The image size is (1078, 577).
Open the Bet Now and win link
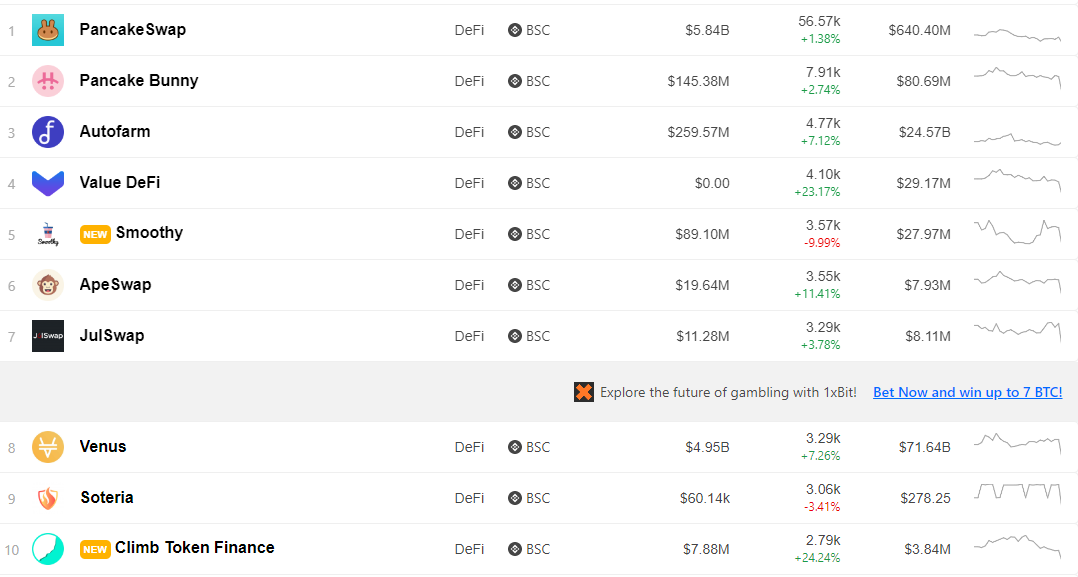[967, 392]
